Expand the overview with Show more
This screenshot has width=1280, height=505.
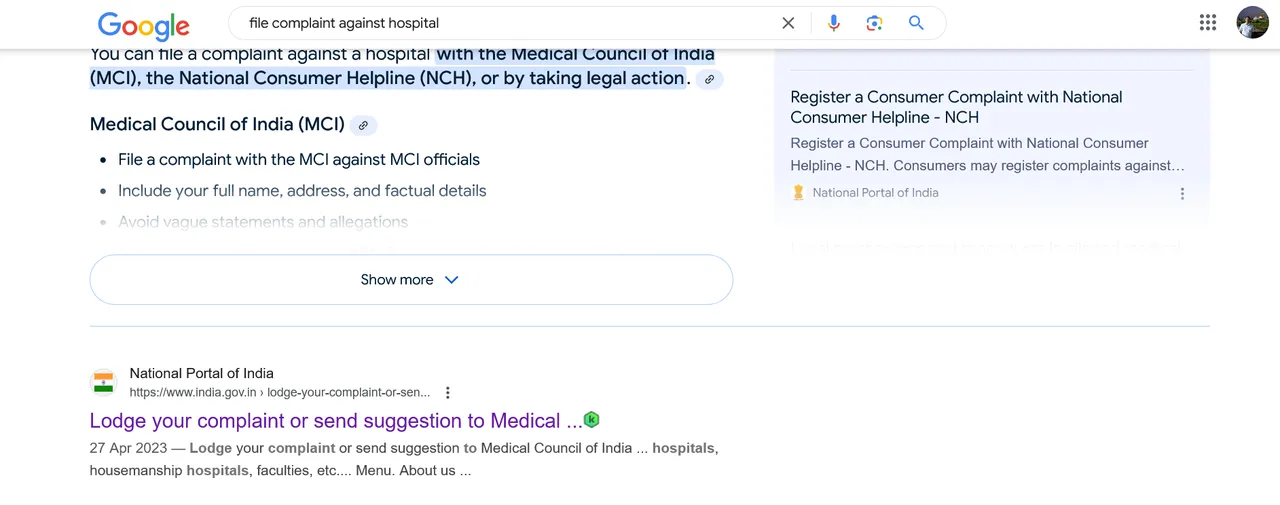411,280
